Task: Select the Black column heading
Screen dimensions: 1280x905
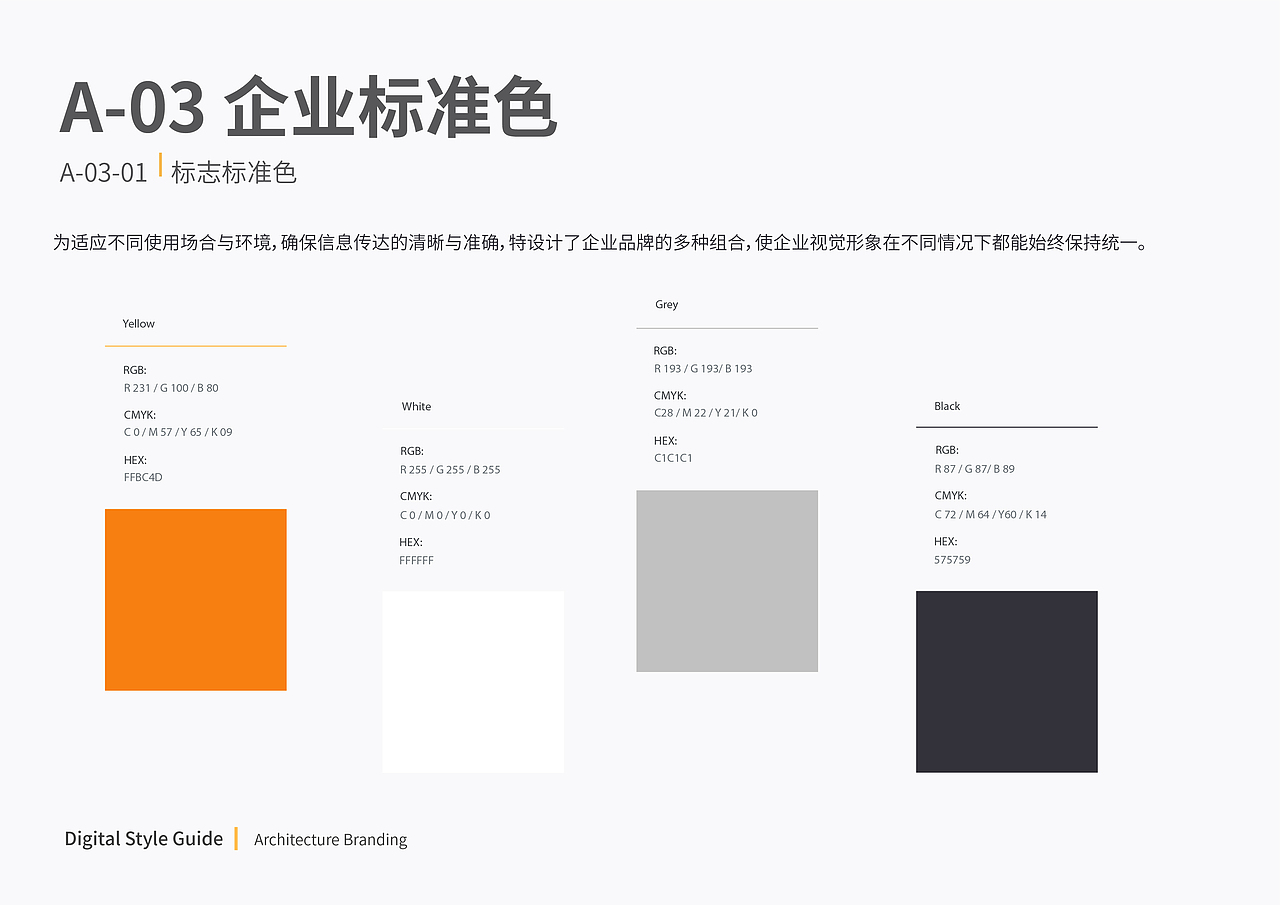Action: (946, 406)
